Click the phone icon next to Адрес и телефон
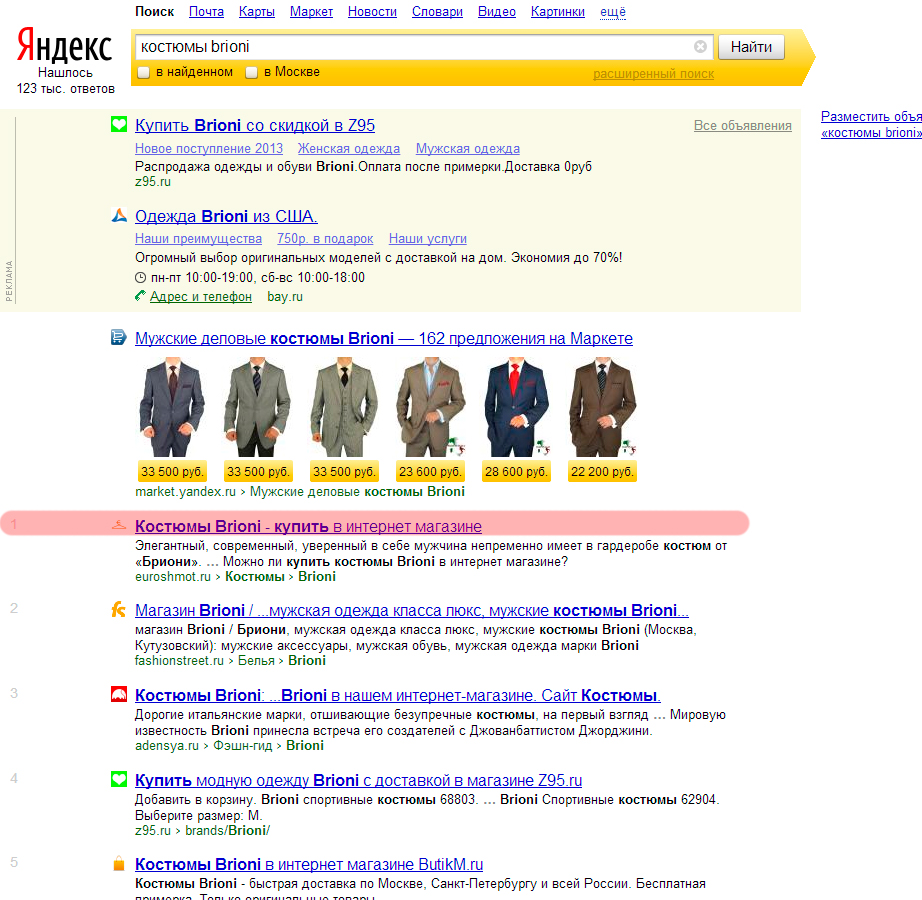 click(x=140, y=296)
